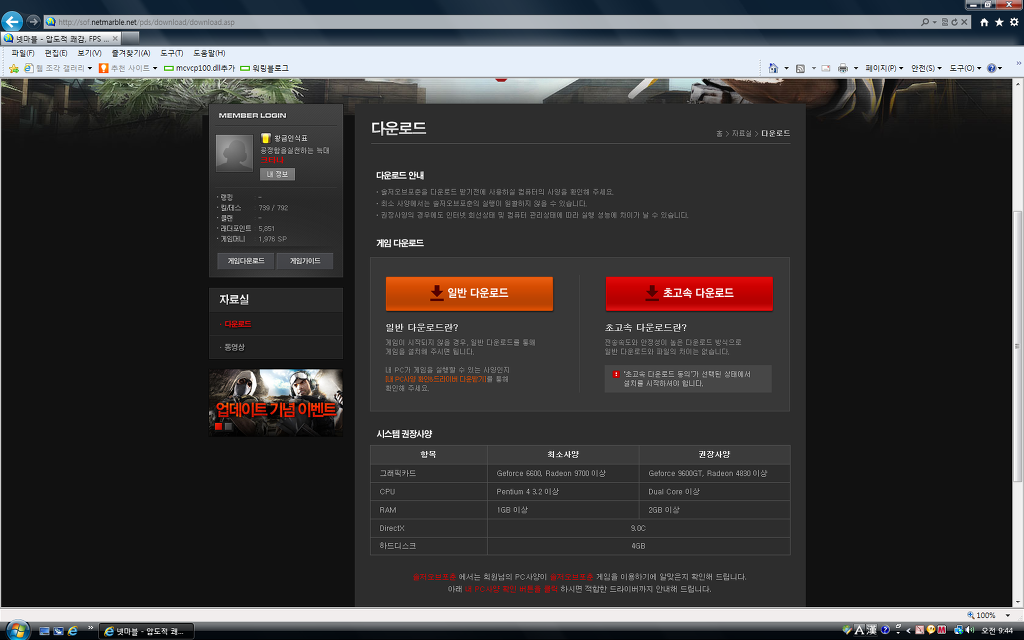
Task: Click the 게임가이드 button in sidebar
Action: 305,261
